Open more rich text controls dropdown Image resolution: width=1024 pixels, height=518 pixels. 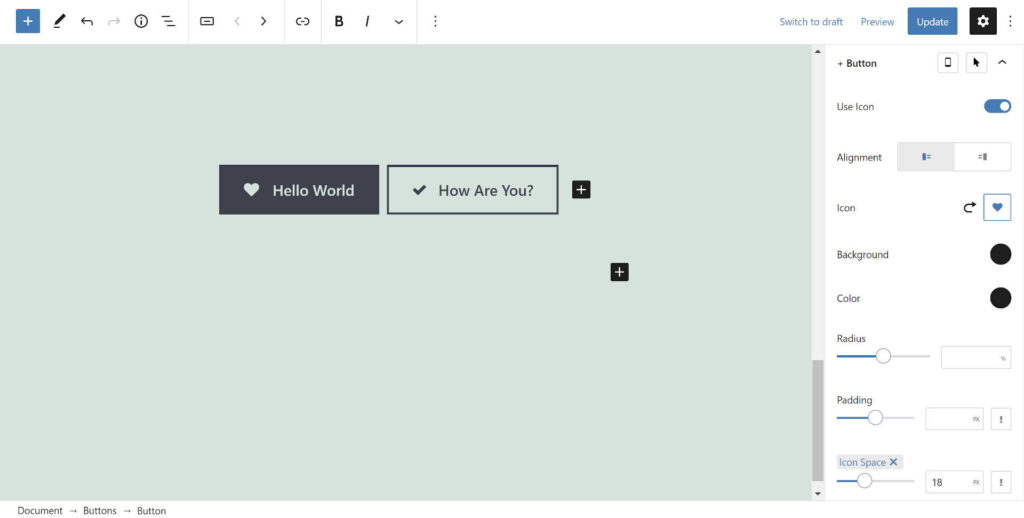(398, 21)
